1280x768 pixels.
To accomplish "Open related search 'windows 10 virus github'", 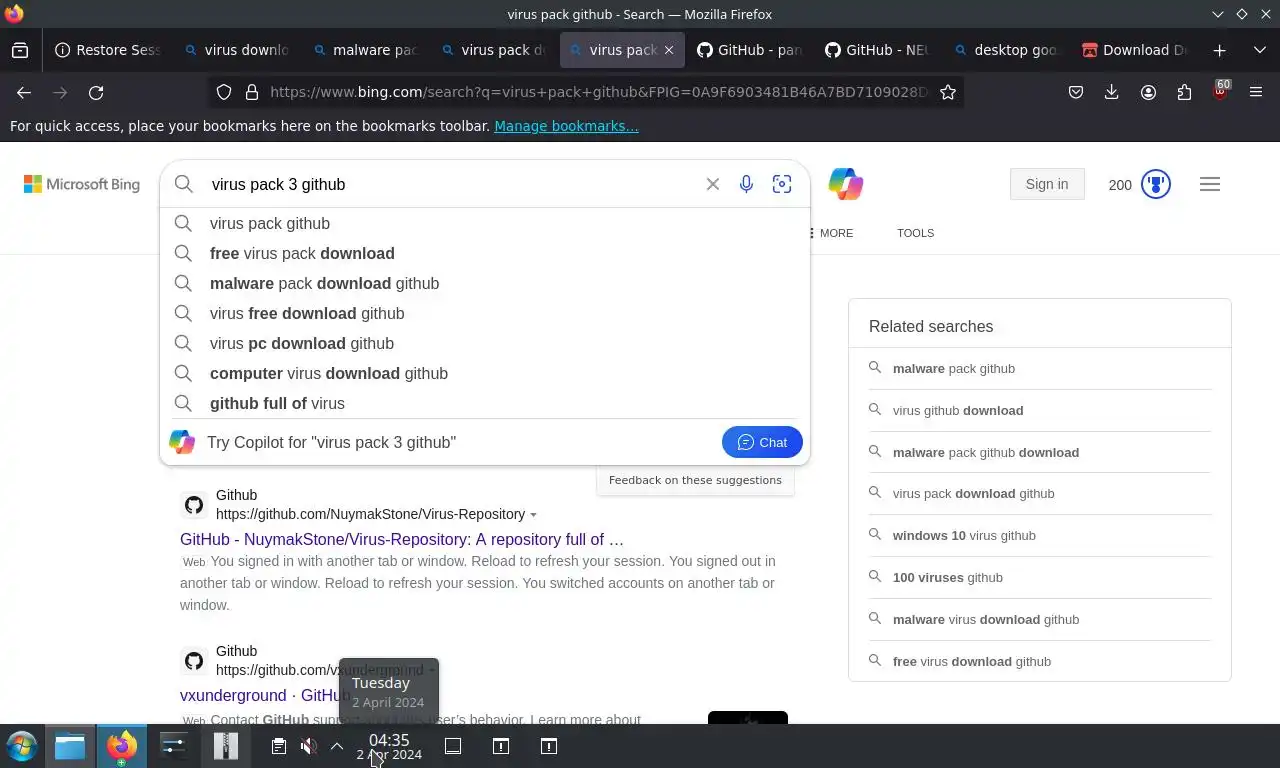I will [1040, 535].
